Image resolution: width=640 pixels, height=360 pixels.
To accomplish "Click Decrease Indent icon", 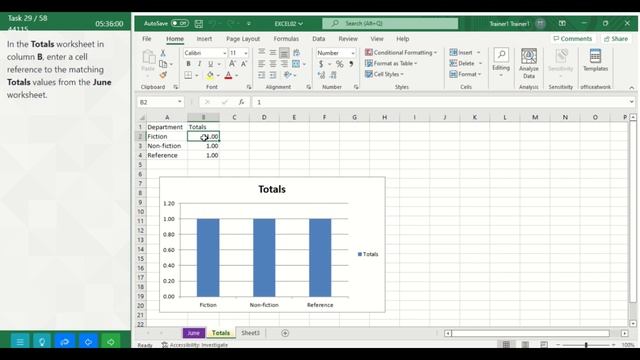I will coord(262,75).
